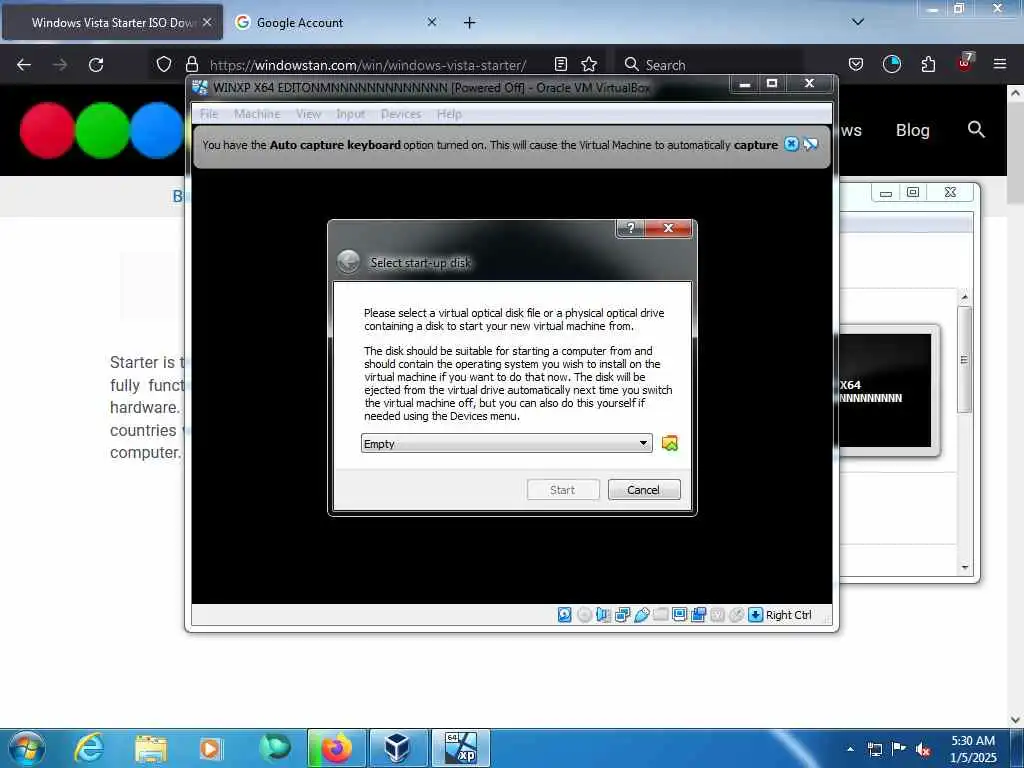Viewport: 1024px width, 768px height.
Task: Open the Devices menu
Action: click(401, 114)
